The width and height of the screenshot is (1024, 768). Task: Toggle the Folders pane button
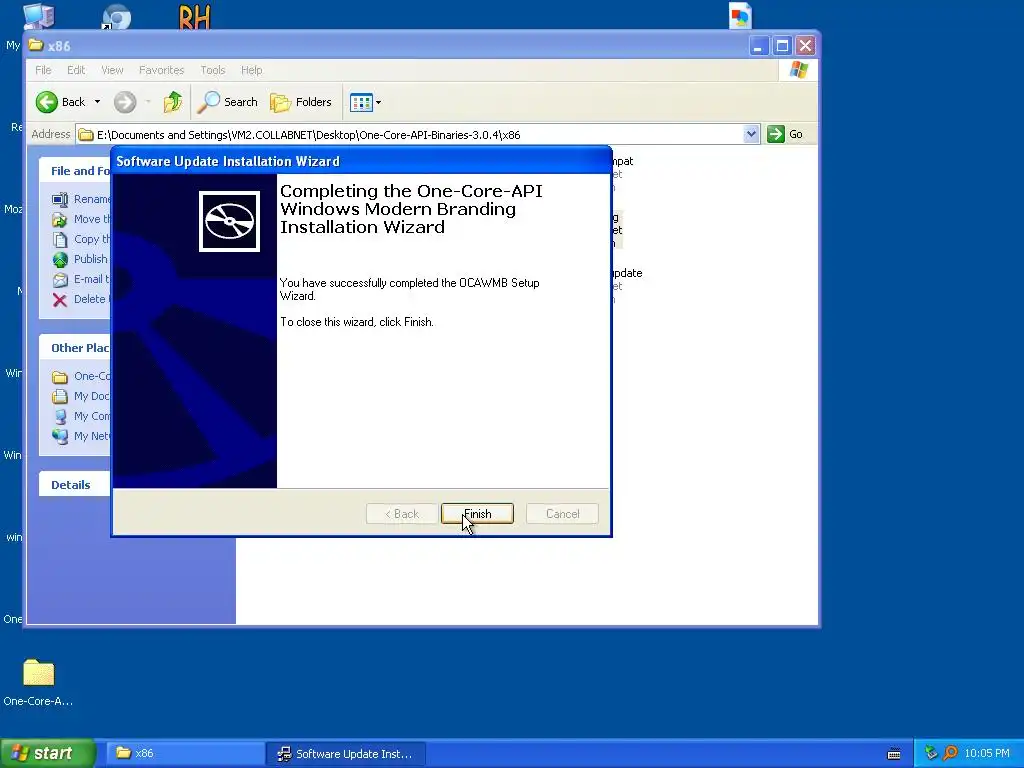[301, 102]
